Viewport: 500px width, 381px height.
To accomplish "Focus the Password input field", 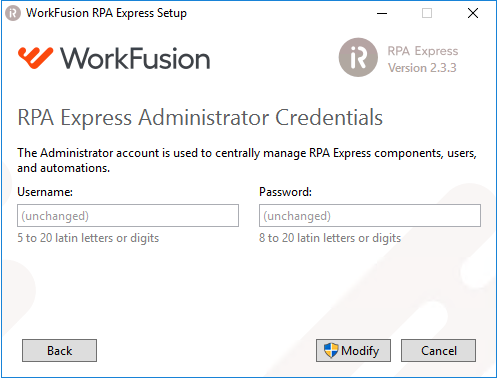I will (x=370, y=216).
